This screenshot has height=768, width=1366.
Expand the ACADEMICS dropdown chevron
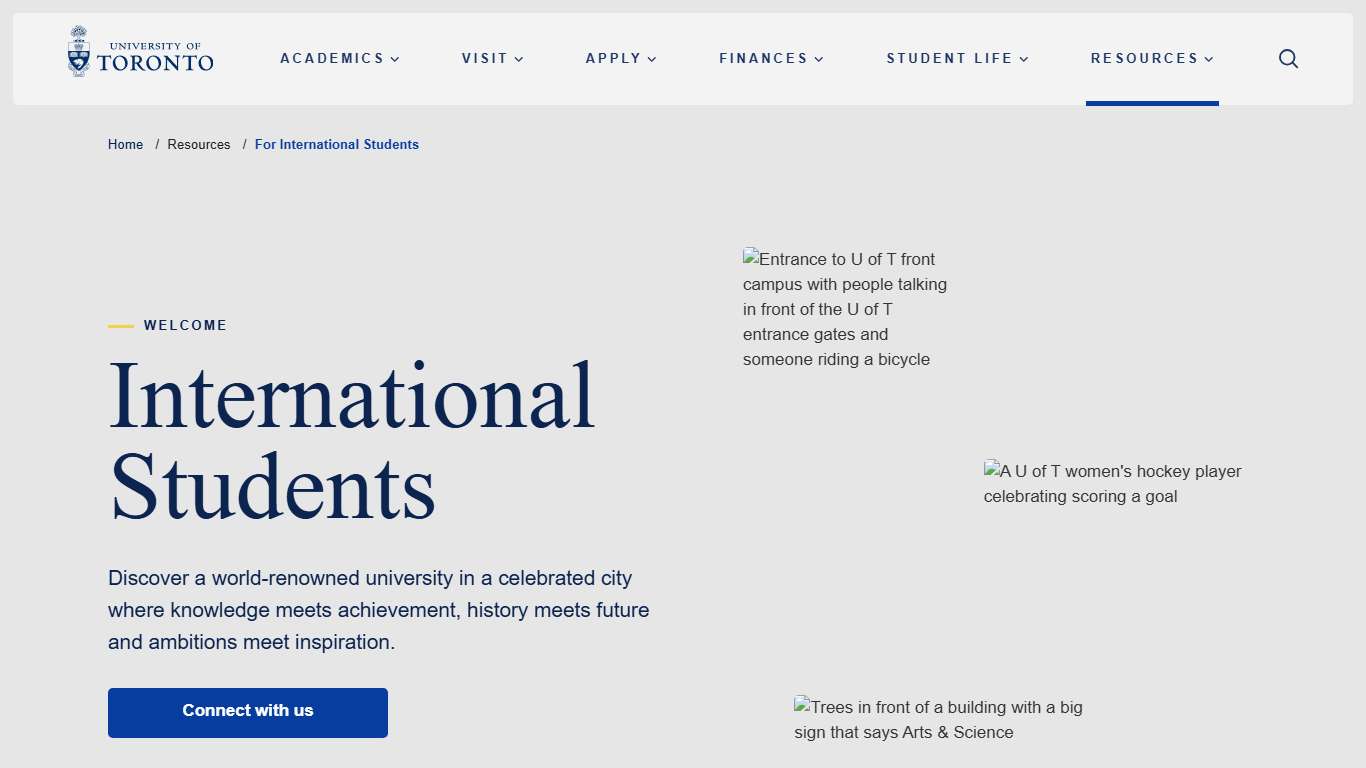click(396, 59)
